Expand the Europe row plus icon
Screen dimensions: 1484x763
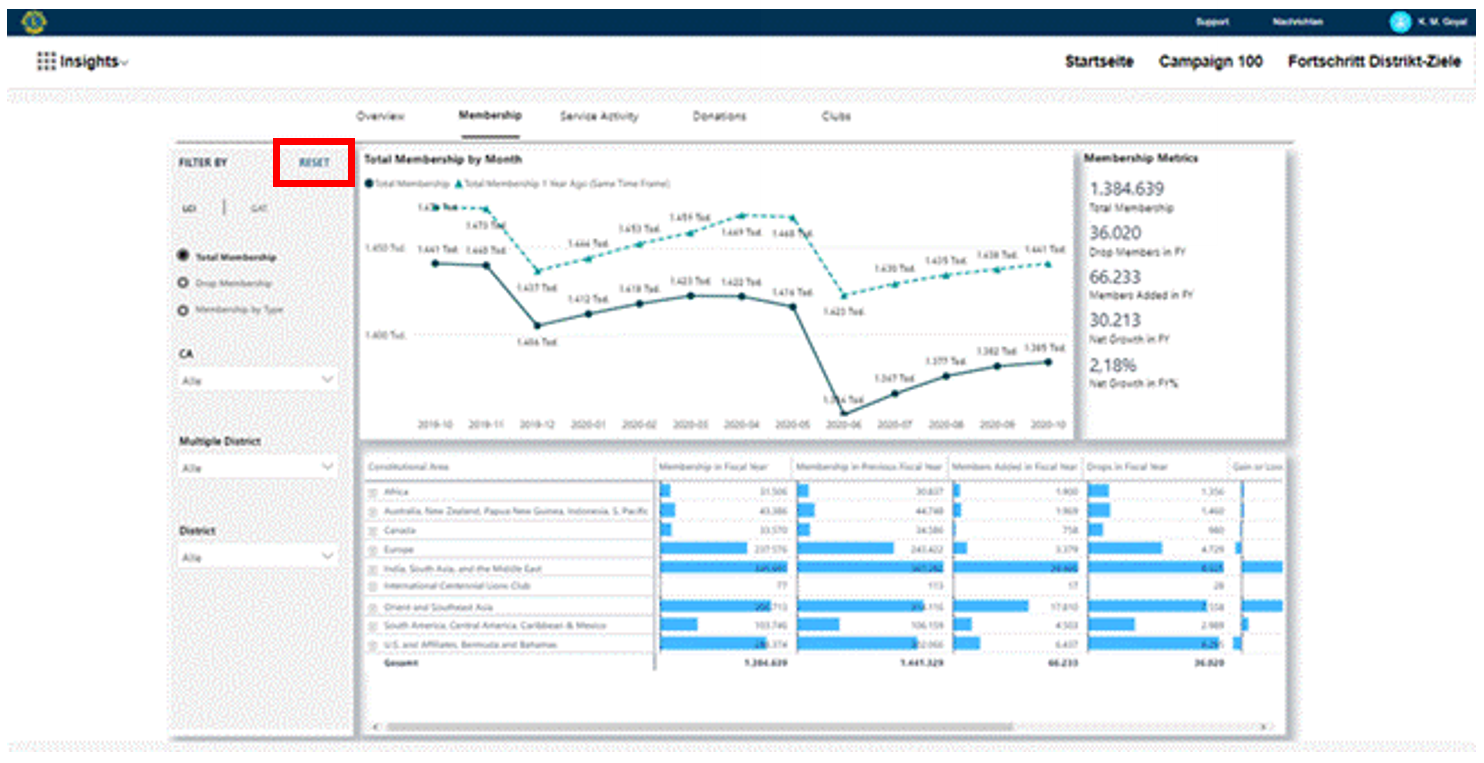(372, 550)
